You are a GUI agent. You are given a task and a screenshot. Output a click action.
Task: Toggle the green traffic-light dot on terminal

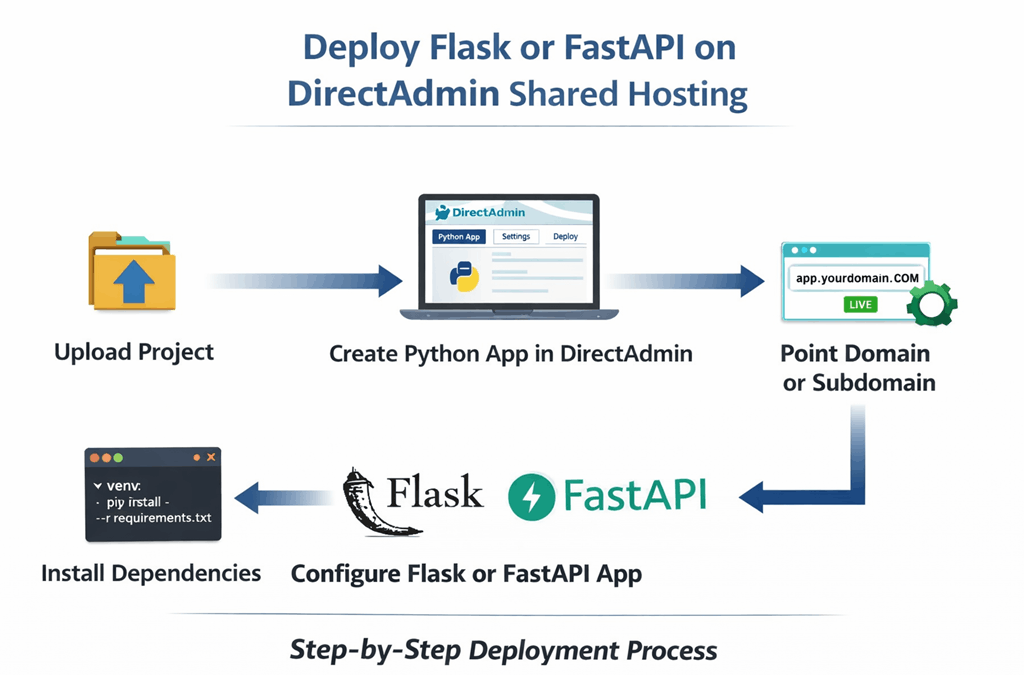[x=118, y=458]
